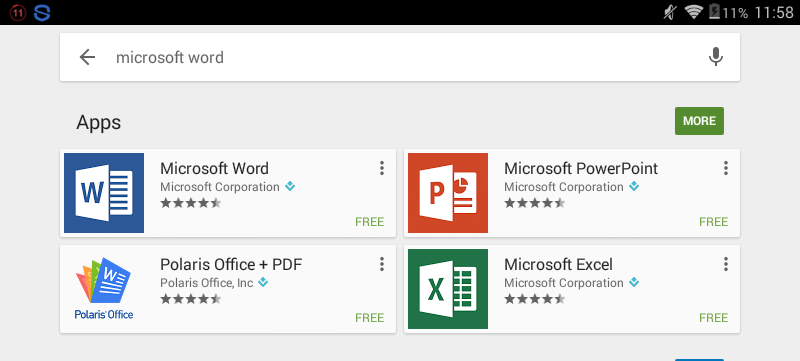Image resolution: width=800 pixels, height=361 pixels.
Task: Open overflow menu for Microsoft Word
Action: click(382, 168)
